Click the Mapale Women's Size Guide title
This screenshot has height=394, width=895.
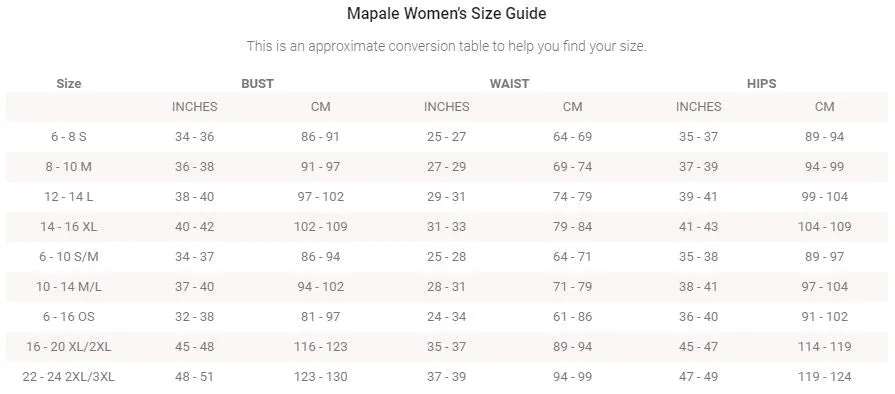tap(446, 13)
